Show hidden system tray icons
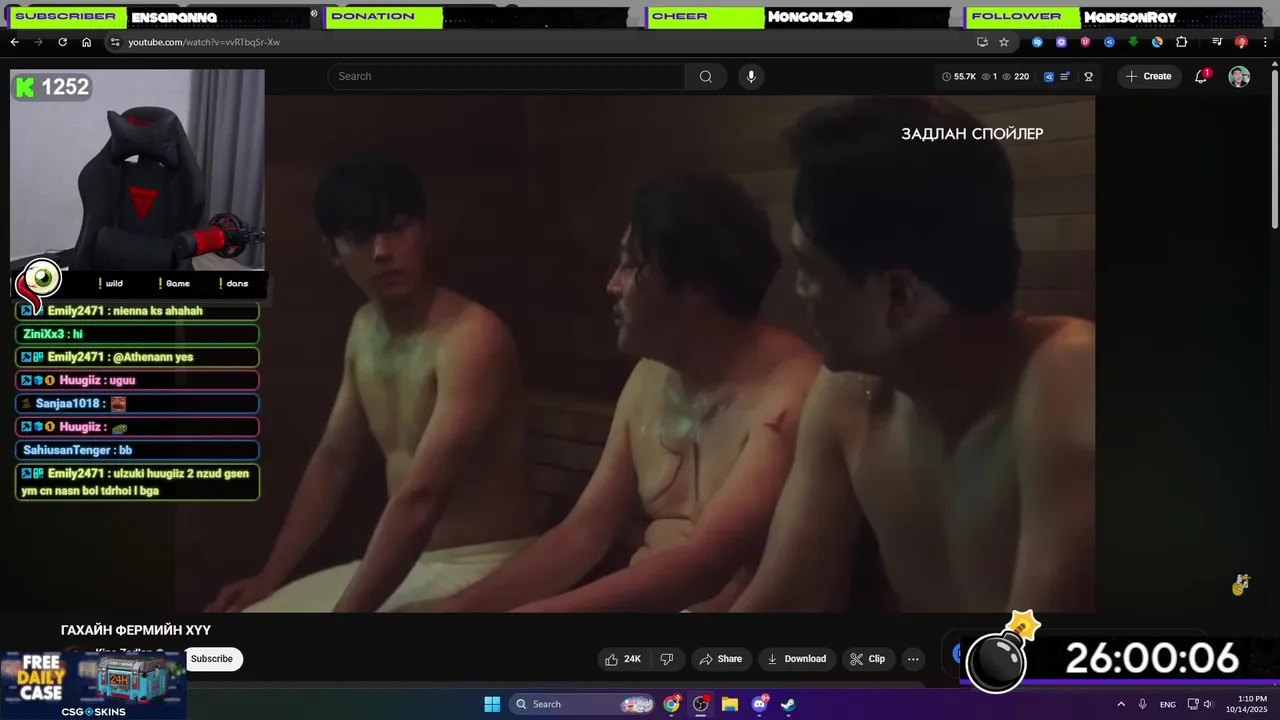This screenshot has height=720, width=1280. coord(1121,704)
